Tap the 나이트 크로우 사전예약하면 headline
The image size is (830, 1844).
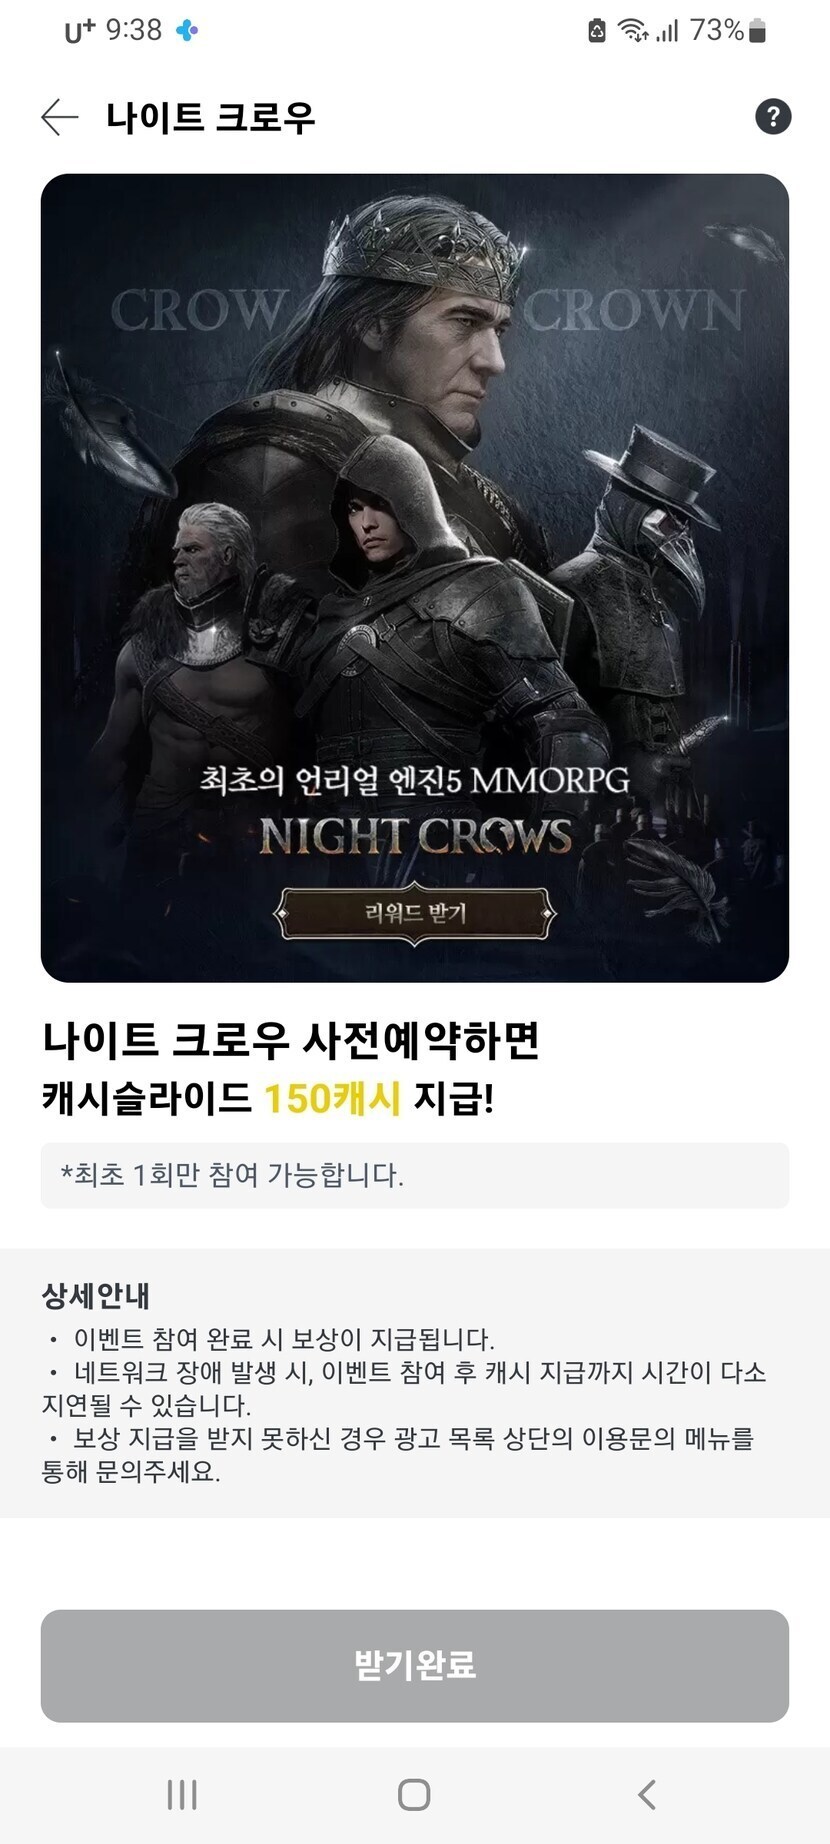[x=291, y=1040]
